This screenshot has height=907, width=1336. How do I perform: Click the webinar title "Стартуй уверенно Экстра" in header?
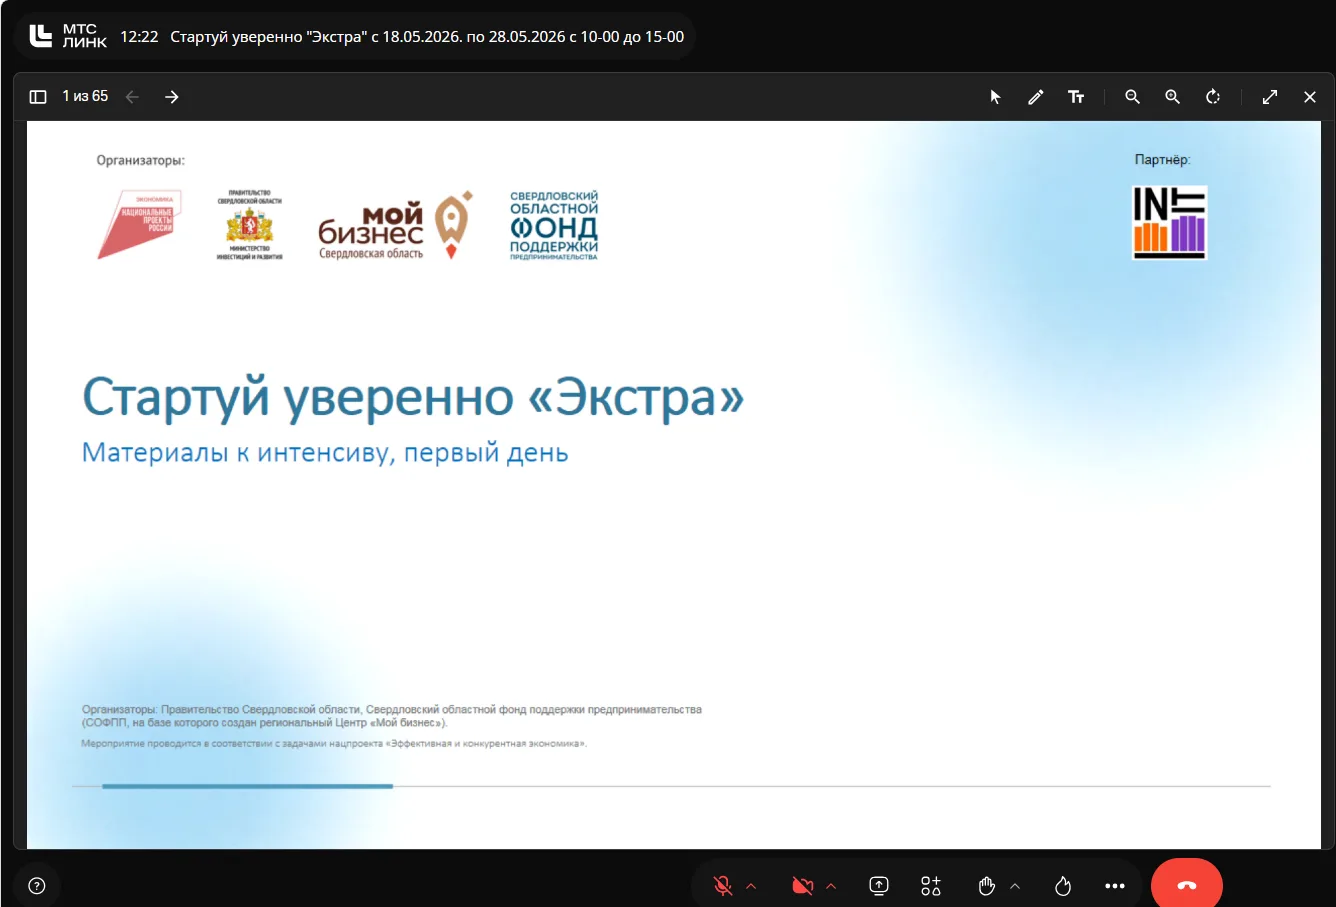tap(428, 37)
